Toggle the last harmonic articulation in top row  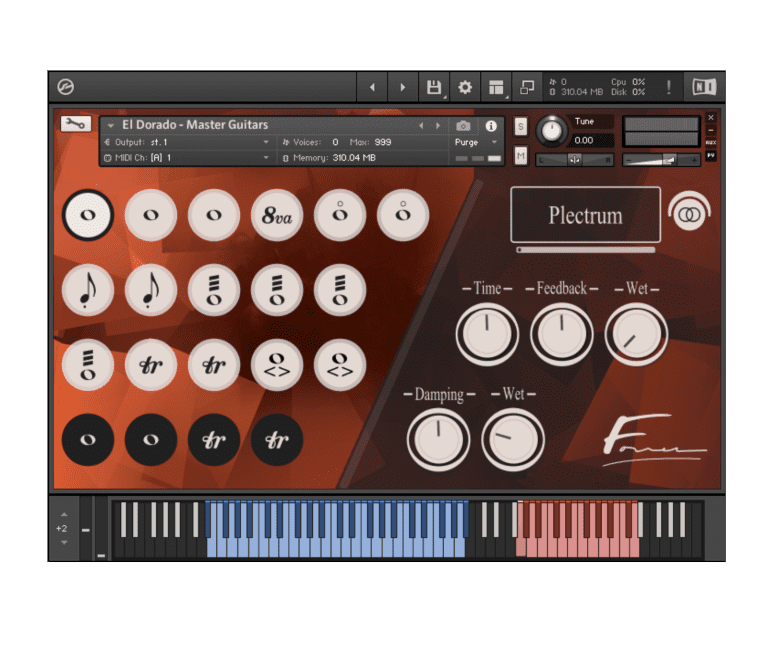coord(403,215)
